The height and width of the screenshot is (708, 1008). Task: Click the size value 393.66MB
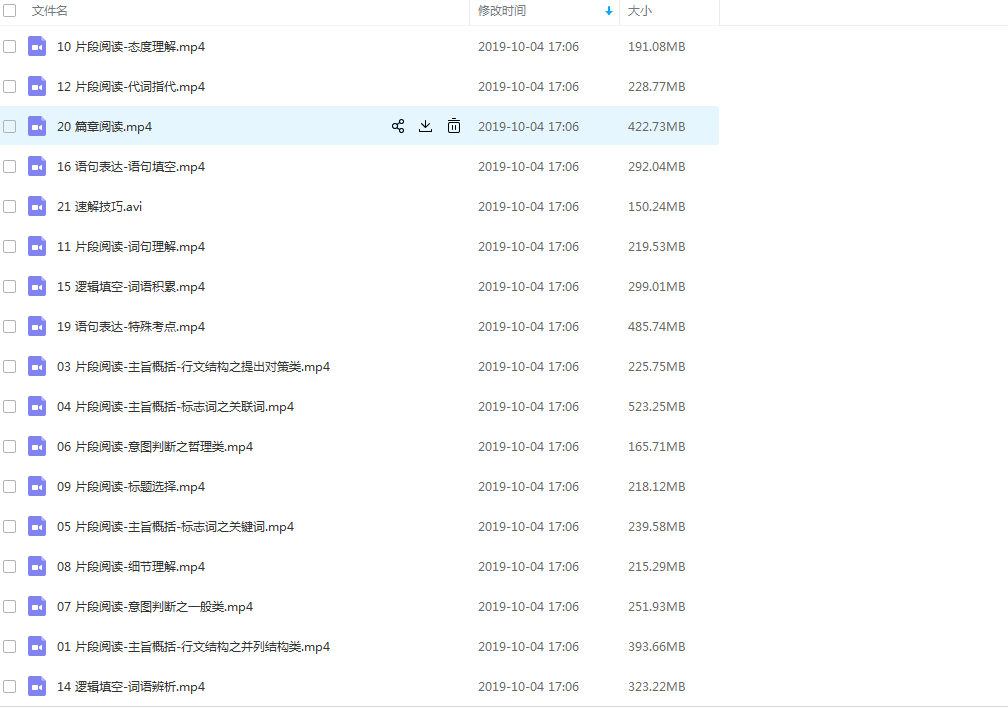(656, 646)
